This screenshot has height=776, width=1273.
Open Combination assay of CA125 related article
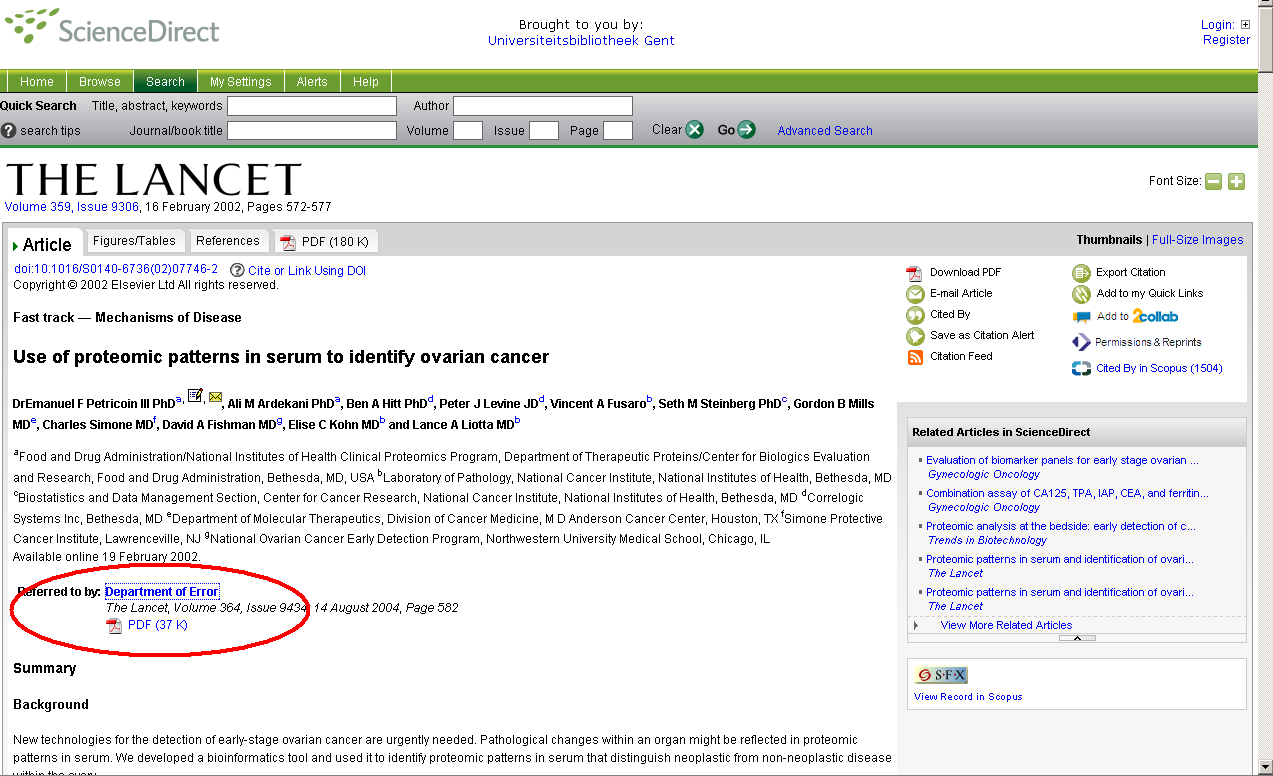pos(1067,494)
